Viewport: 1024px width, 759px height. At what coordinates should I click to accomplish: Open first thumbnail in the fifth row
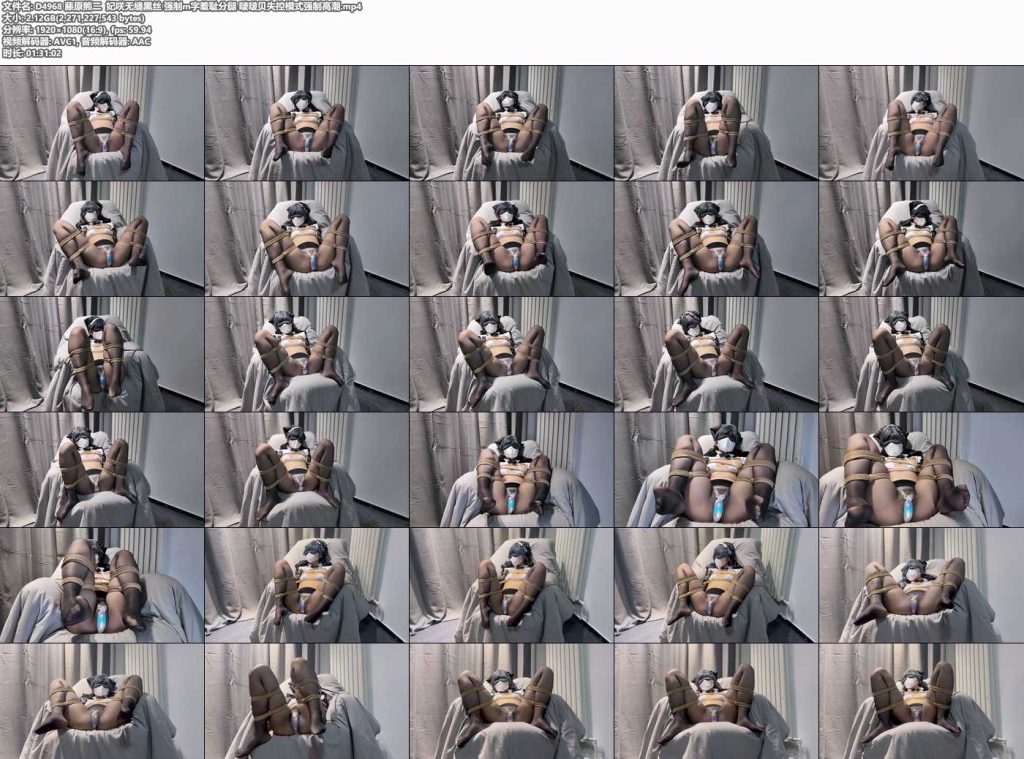tap(102, 585)
